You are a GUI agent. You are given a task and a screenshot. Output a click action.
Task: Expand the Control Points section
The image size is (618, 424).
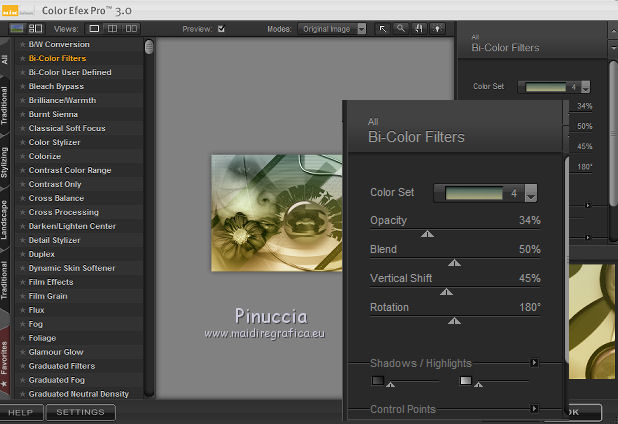tap(535, 408)
